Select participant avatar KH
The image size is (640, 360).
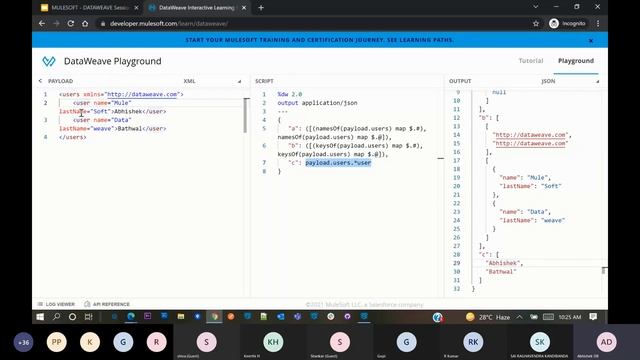point(273,342)
